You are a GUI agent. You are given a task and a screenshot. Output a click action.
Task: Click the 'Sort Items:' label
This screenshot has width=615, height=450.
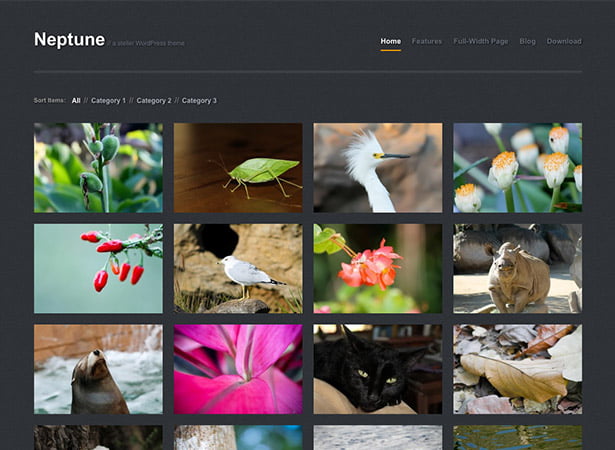(49, 100)
